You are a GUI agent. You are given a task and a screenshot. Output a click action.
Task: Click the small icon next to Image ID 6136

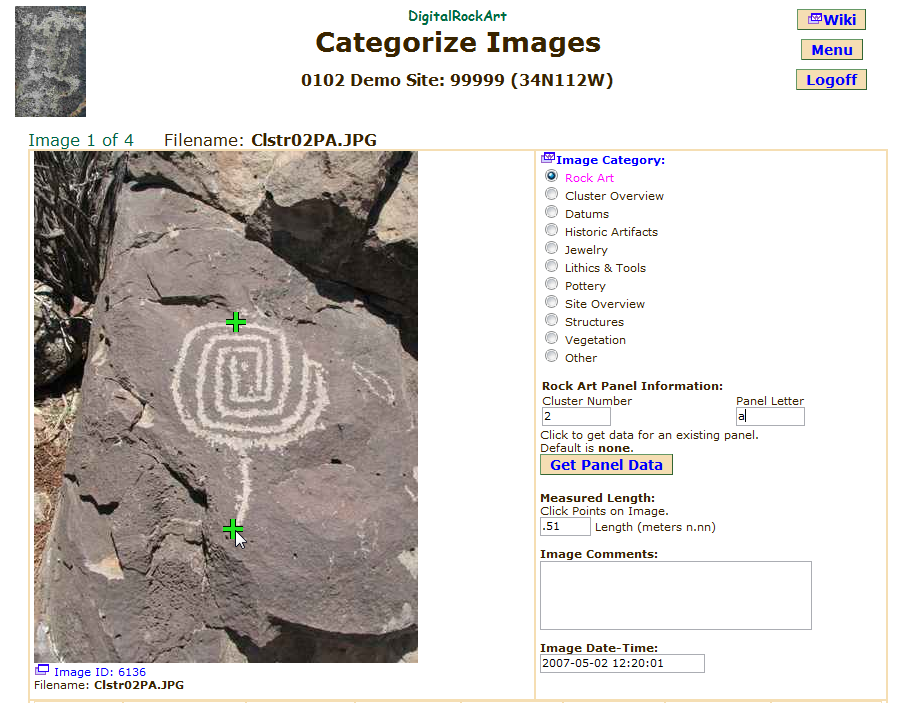point(42,670)
